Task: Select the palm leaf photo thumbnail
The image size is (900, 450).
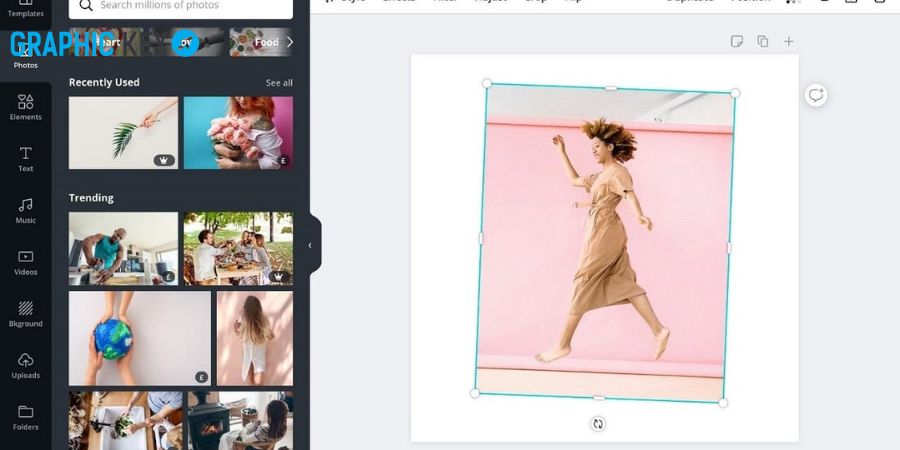Action: 123,133
